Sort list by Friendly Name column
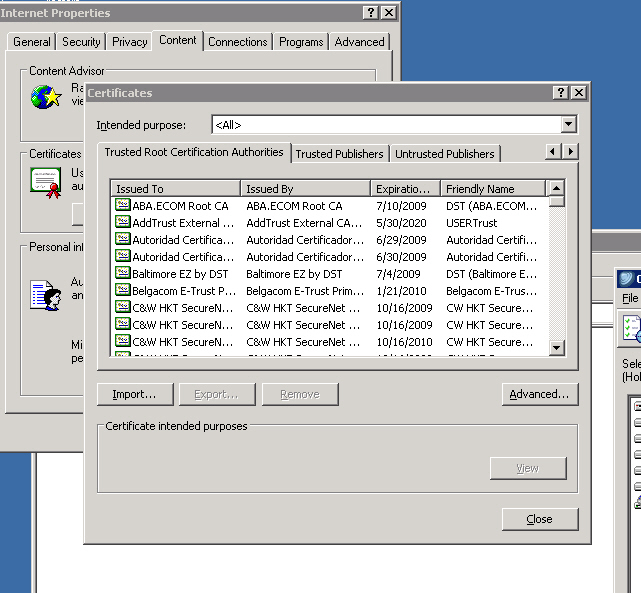 coord(493,188)
